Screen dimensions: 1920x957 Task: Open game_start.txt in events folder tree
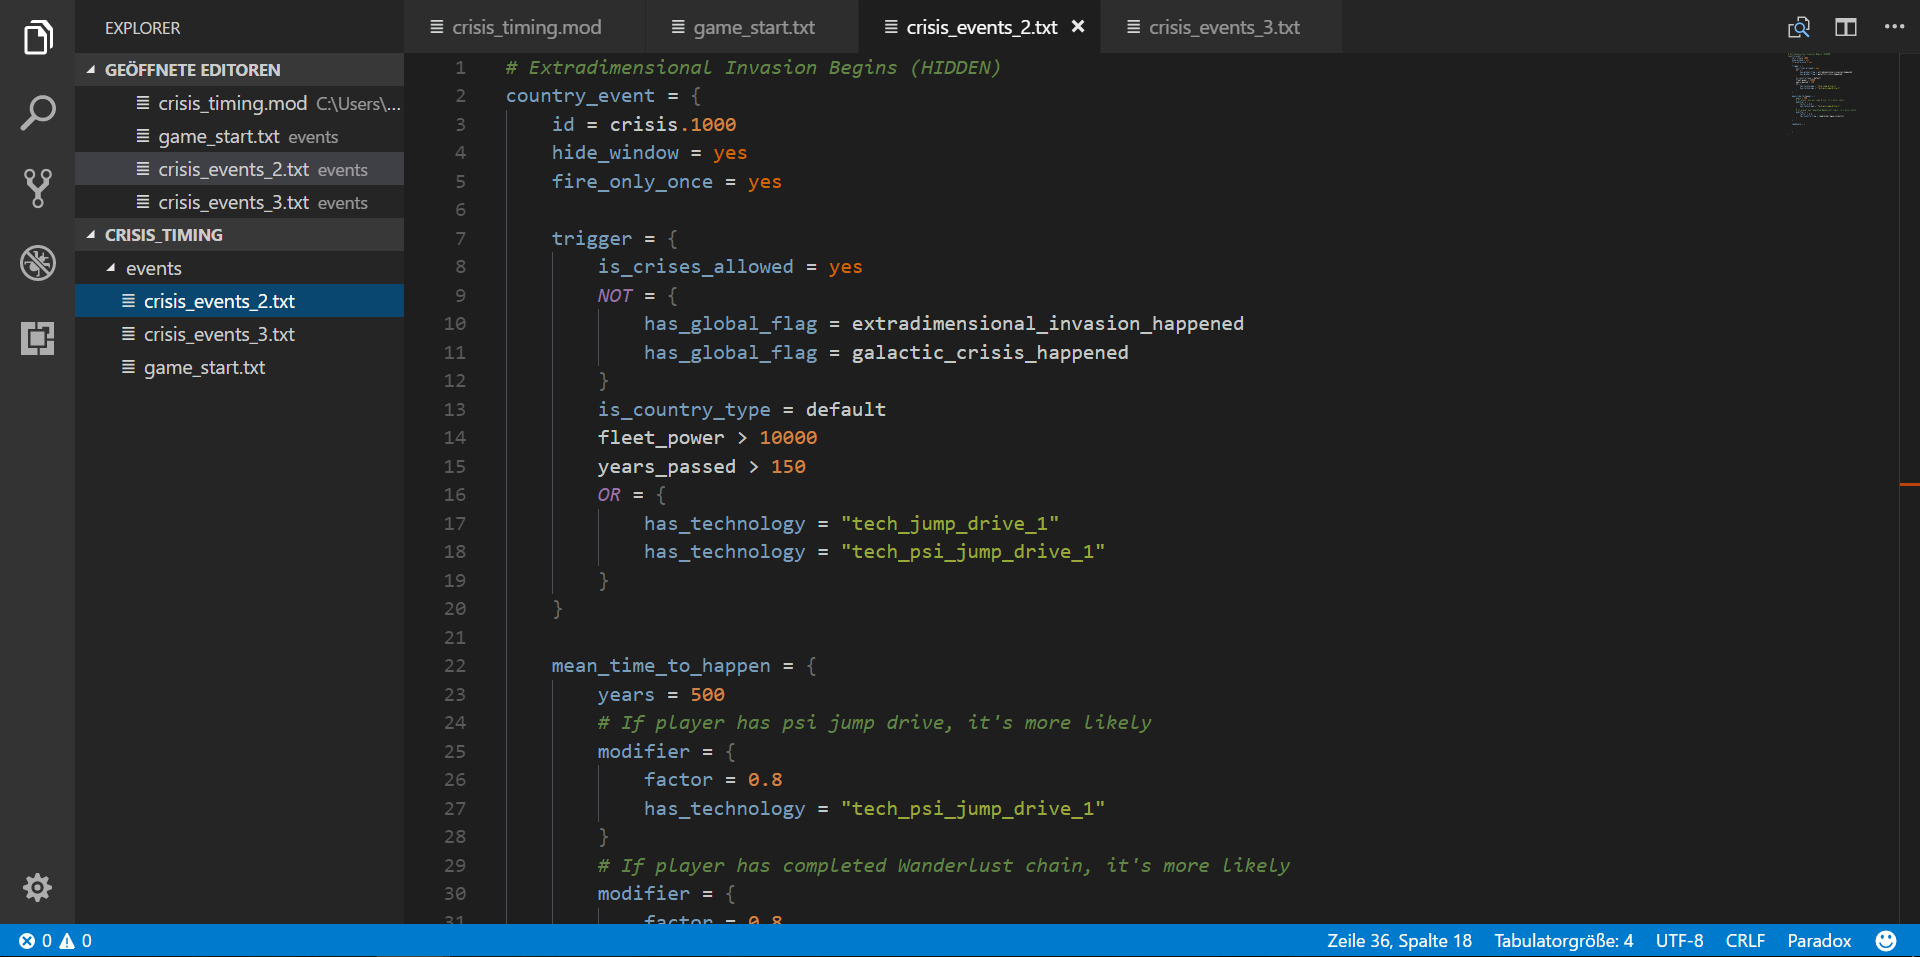click(240, 367)
